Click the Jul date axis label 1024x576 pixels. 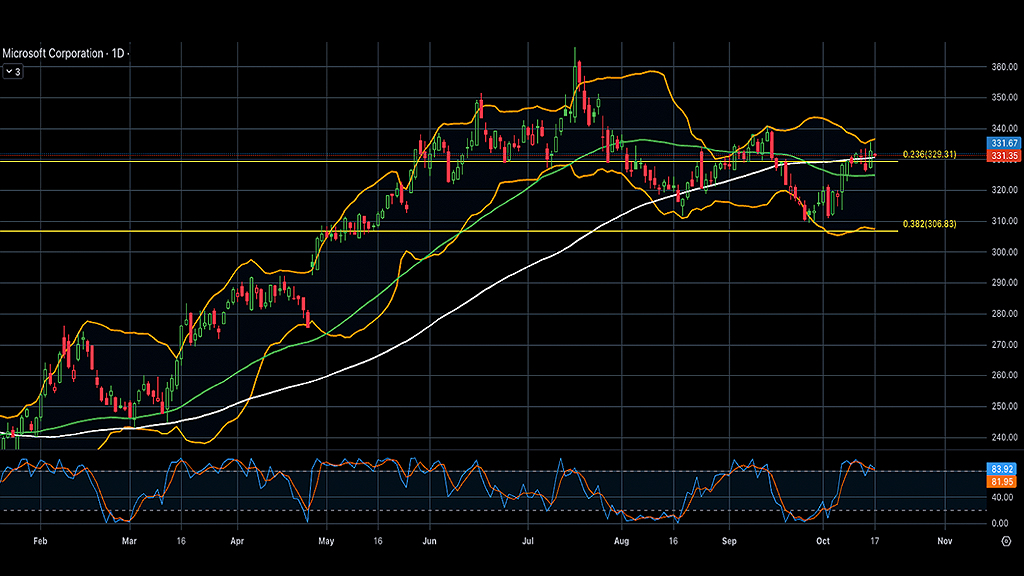coord(528,541)
